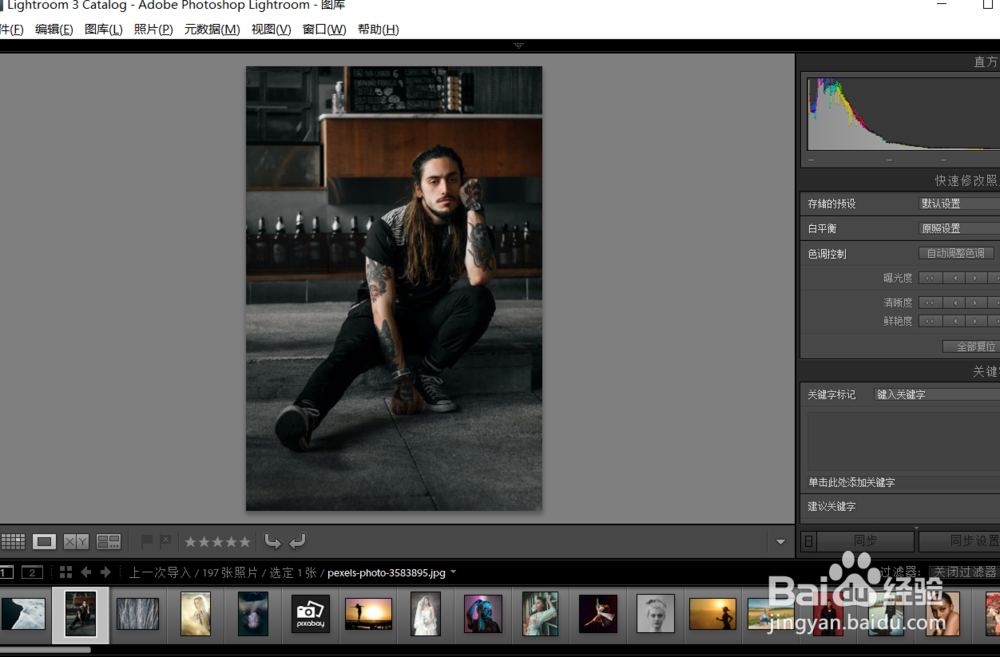Open 文件 menu
The width and height of the screenshot is (1000, 657).
click(11, 29)
